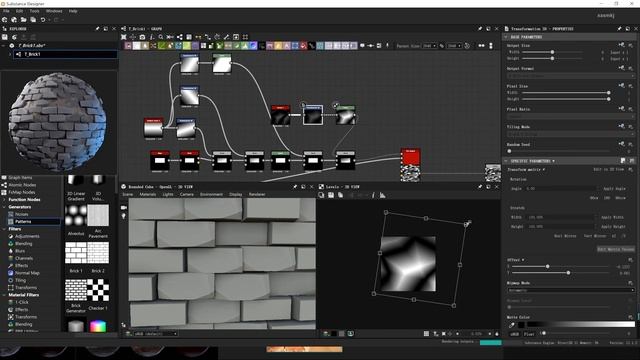This screenshot has height=360, width=640.
Task: Open the File menu
Action: coord(6,11)
